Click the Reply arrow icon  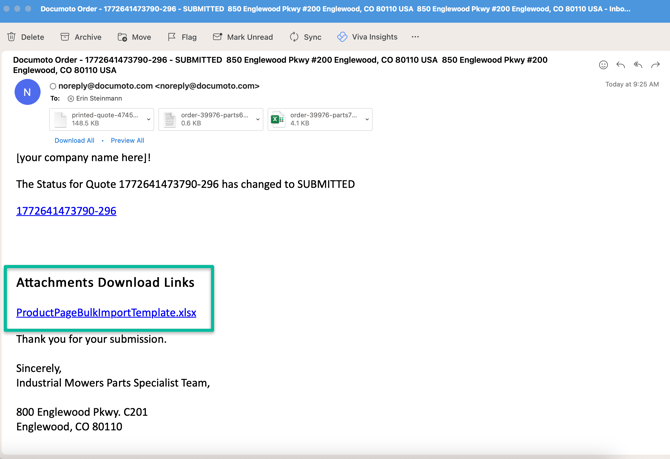pos(621,65)
